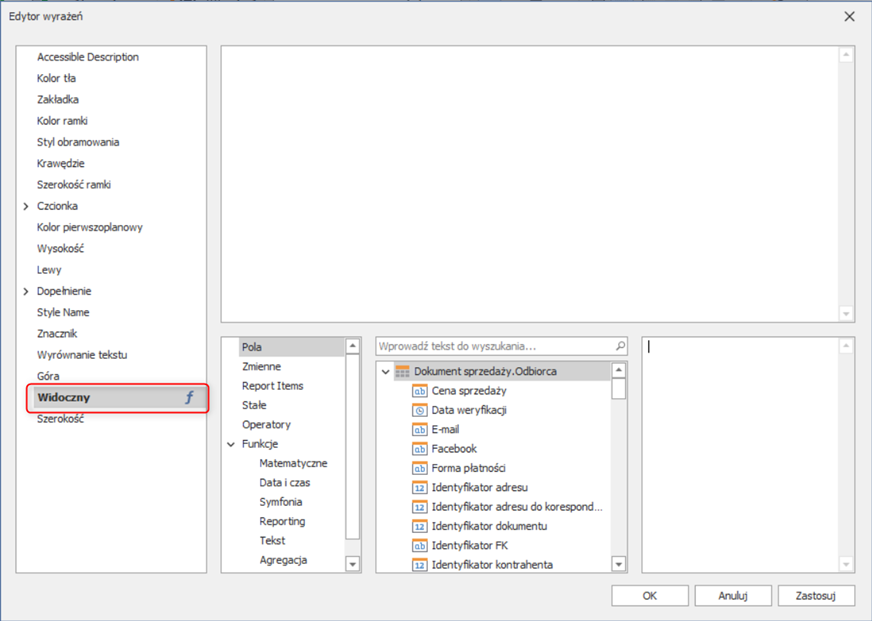Screen dimensions: 872x621
Task: Click the text field icon beside Cena sprzedaży
Action: click(x=419, y=391)
